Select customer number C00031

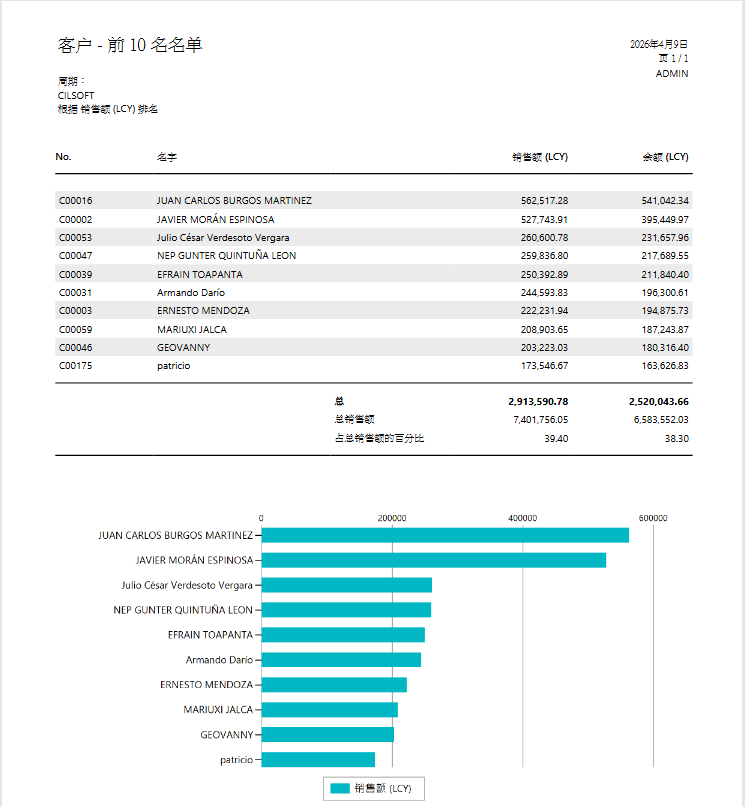(x=75, y=293)
